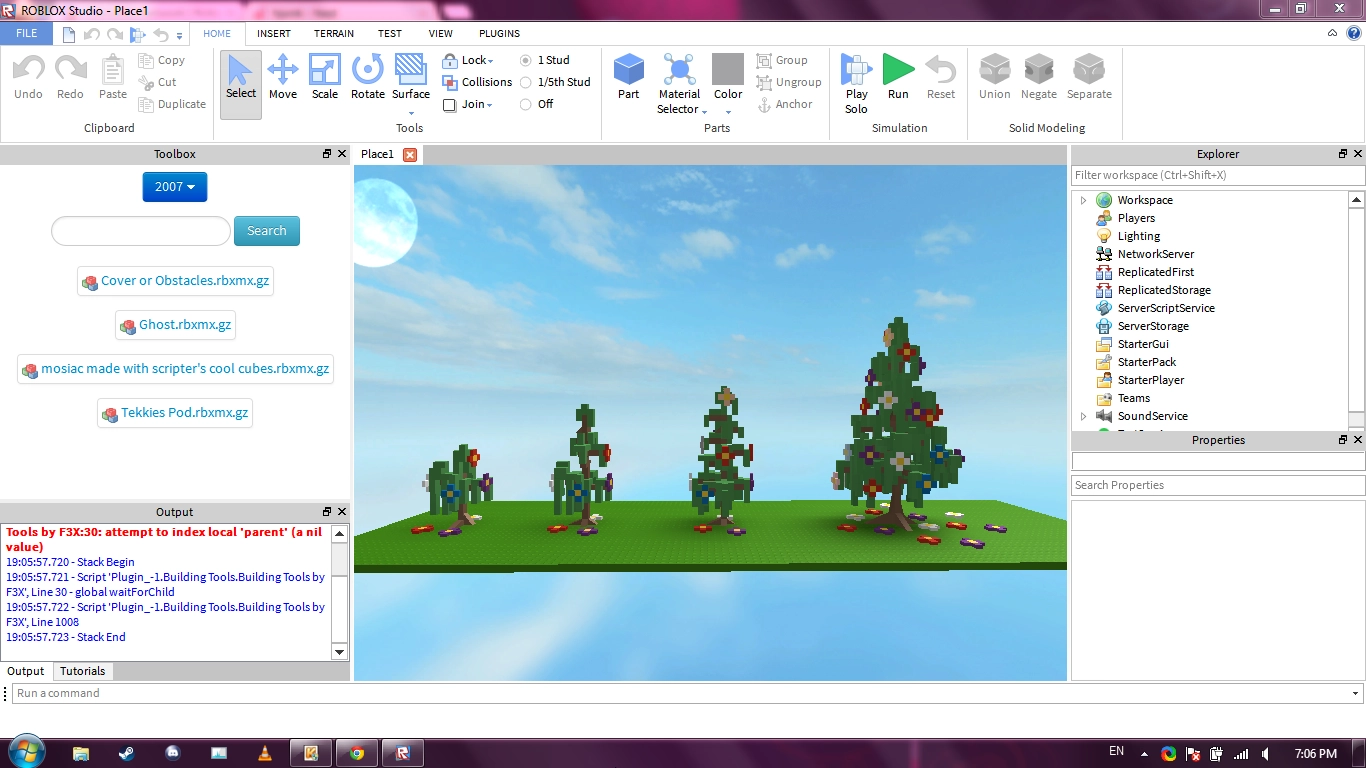
Task: Open the Color dropdown arrow
Action: coord(728,111)
